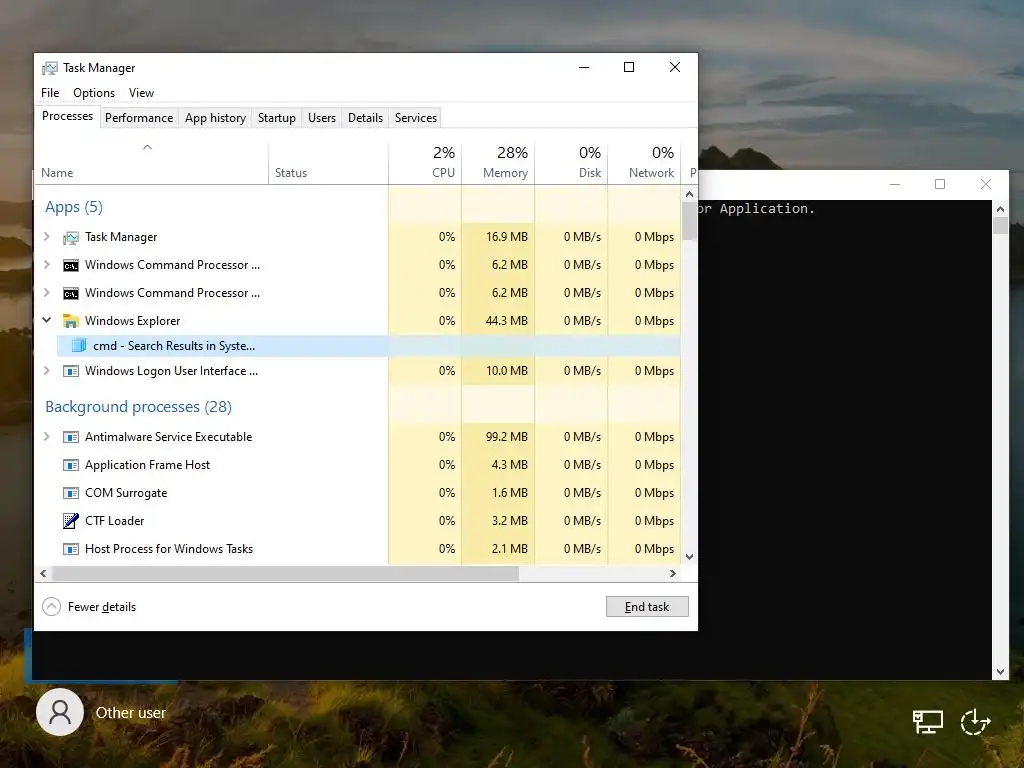Click the Apps (5) group header
The height and width of the screenshot is (768, 1024).
pyautogui.click(x=74, y=207)
